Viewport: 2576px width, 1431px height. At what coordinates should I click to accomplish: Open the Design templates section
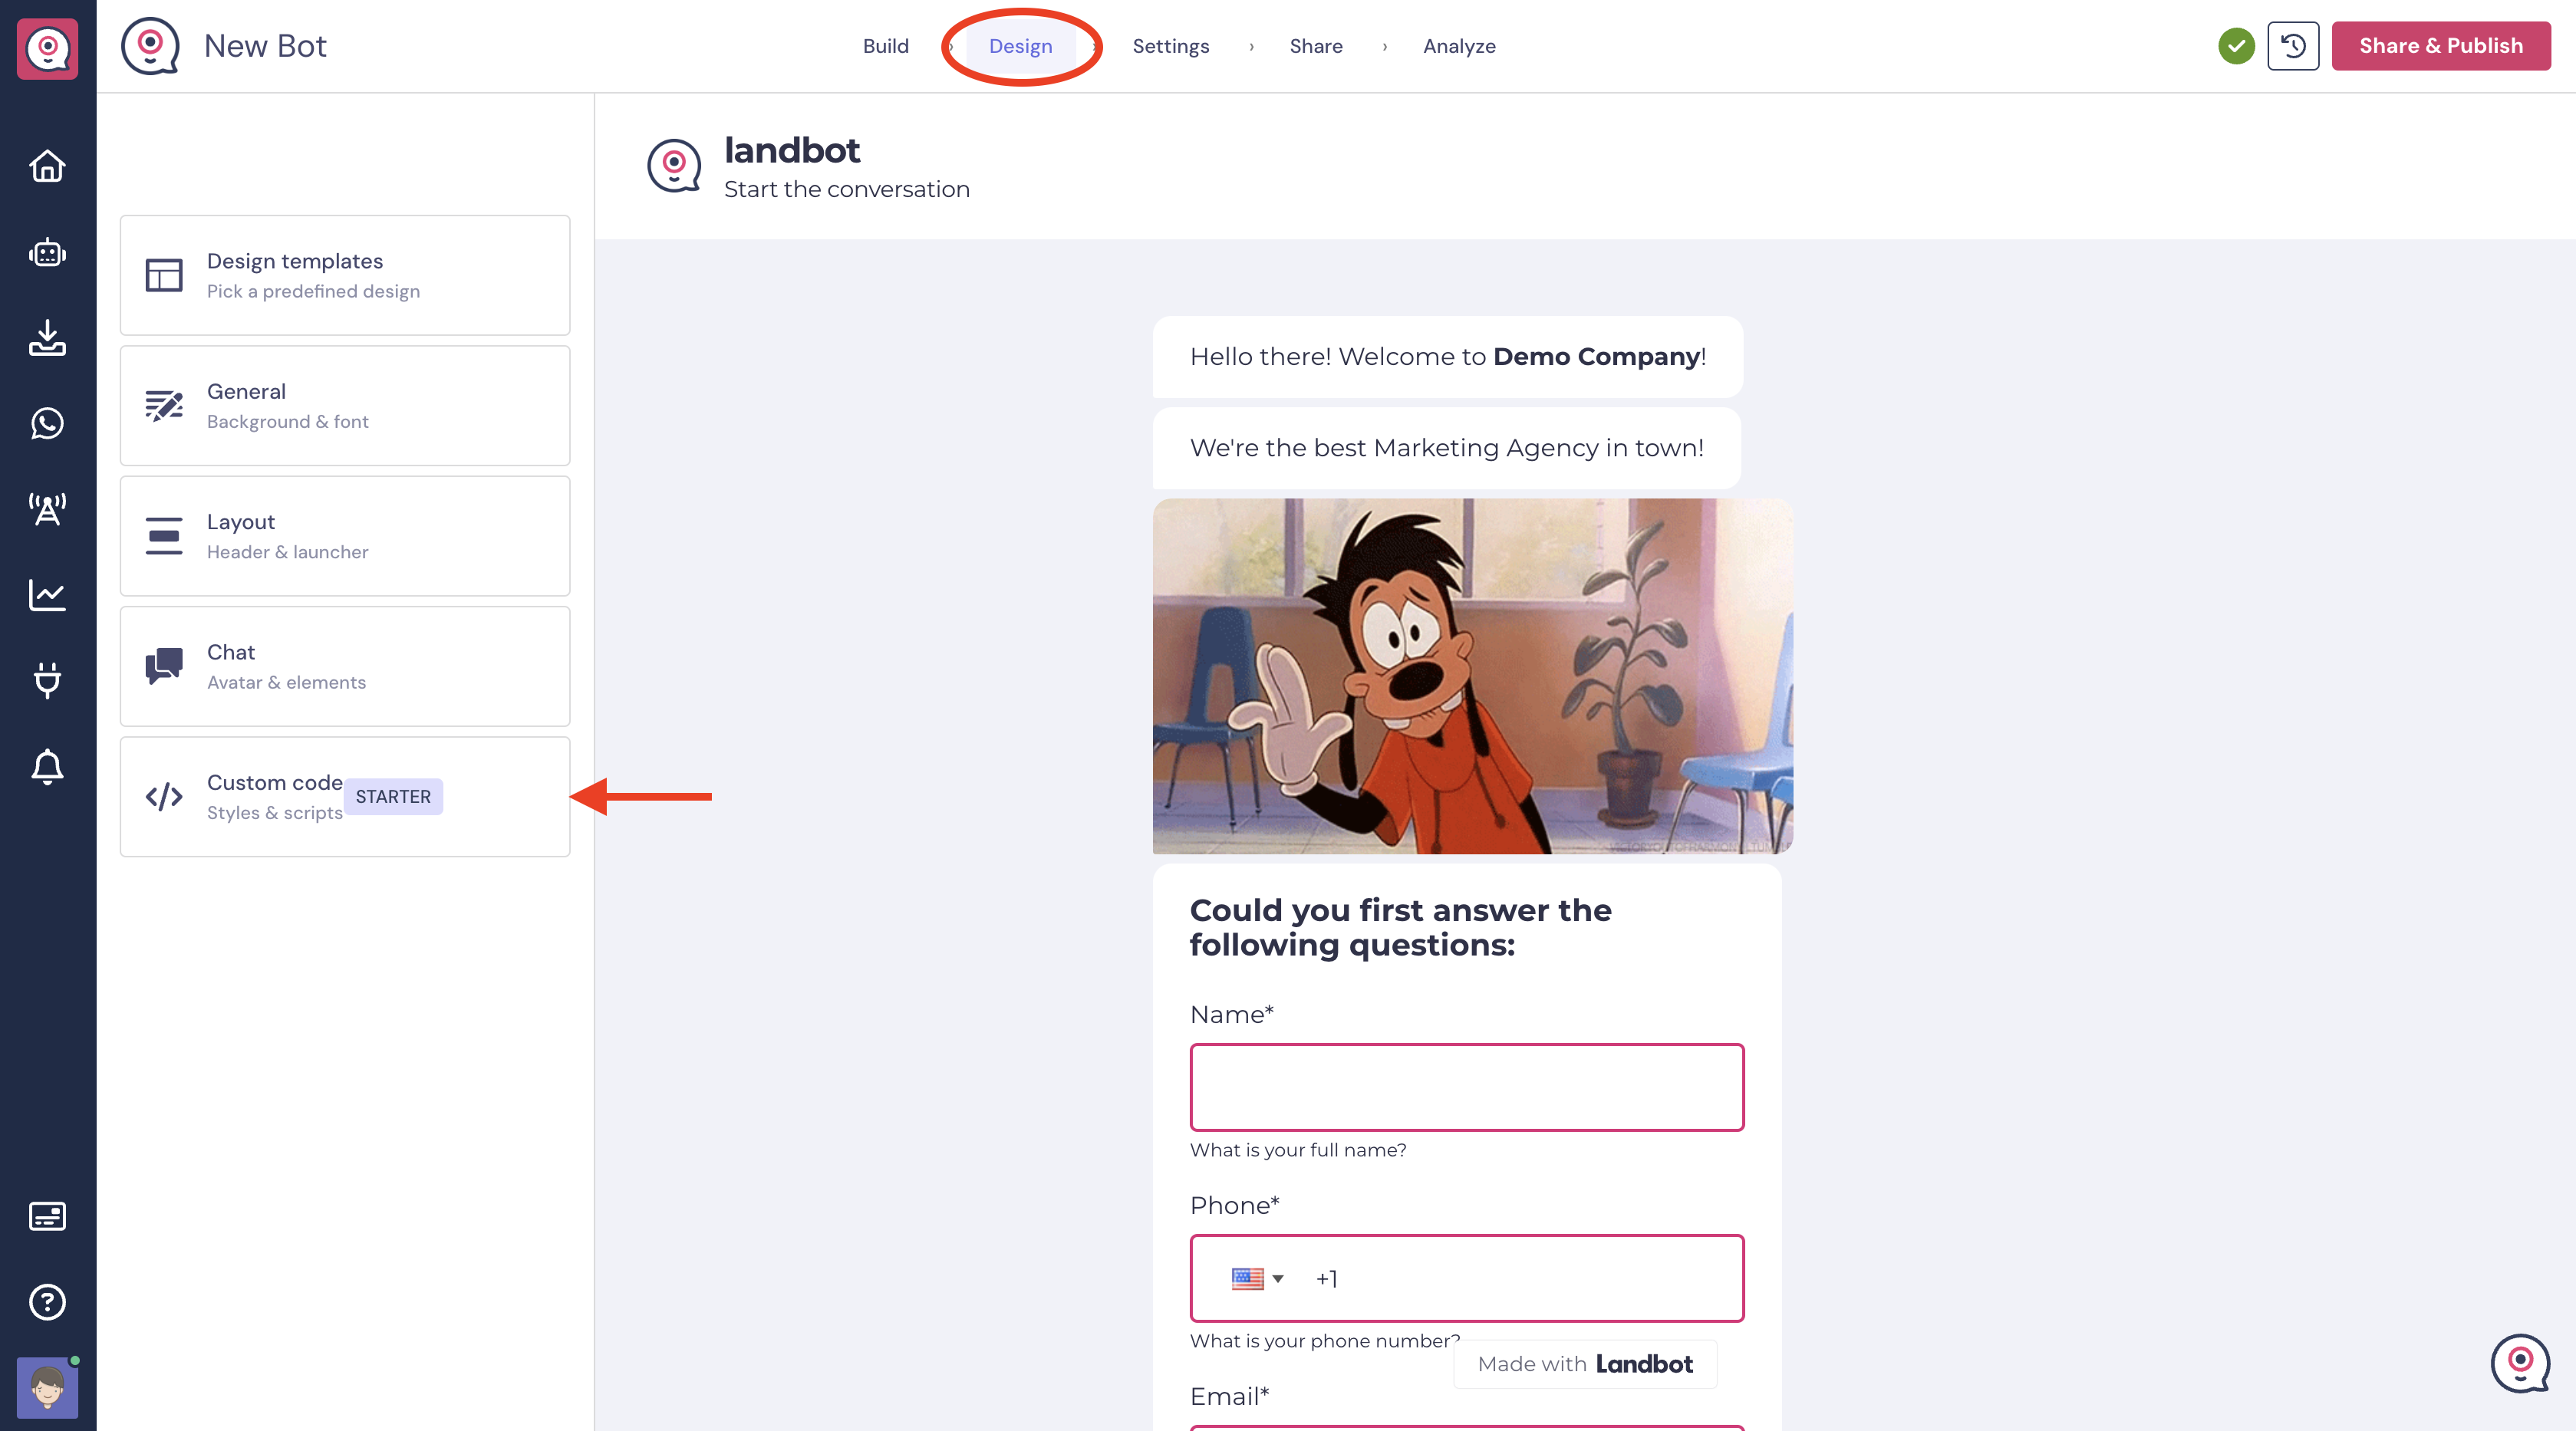(x=345, y=275)
